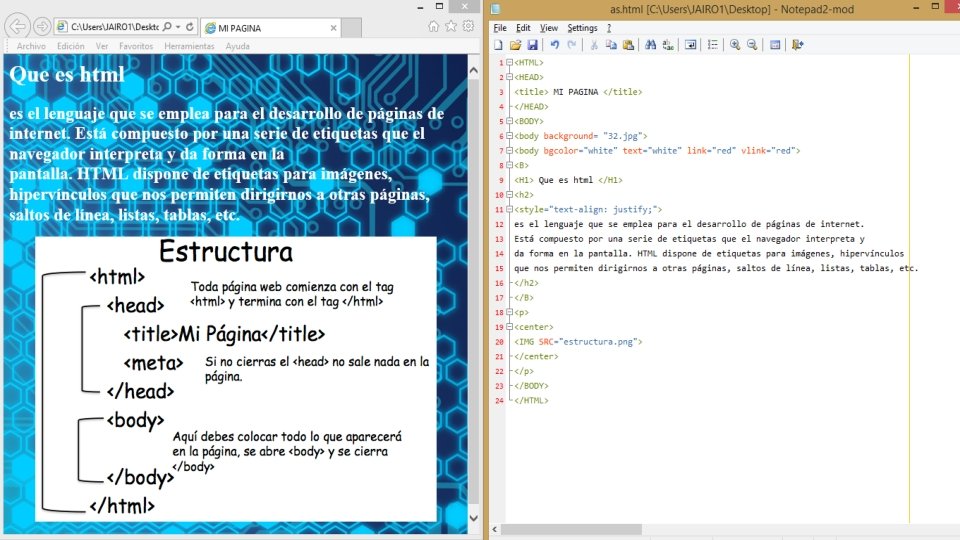Paste from clipboard in Notepad2 toolbar

pos(628,45)
